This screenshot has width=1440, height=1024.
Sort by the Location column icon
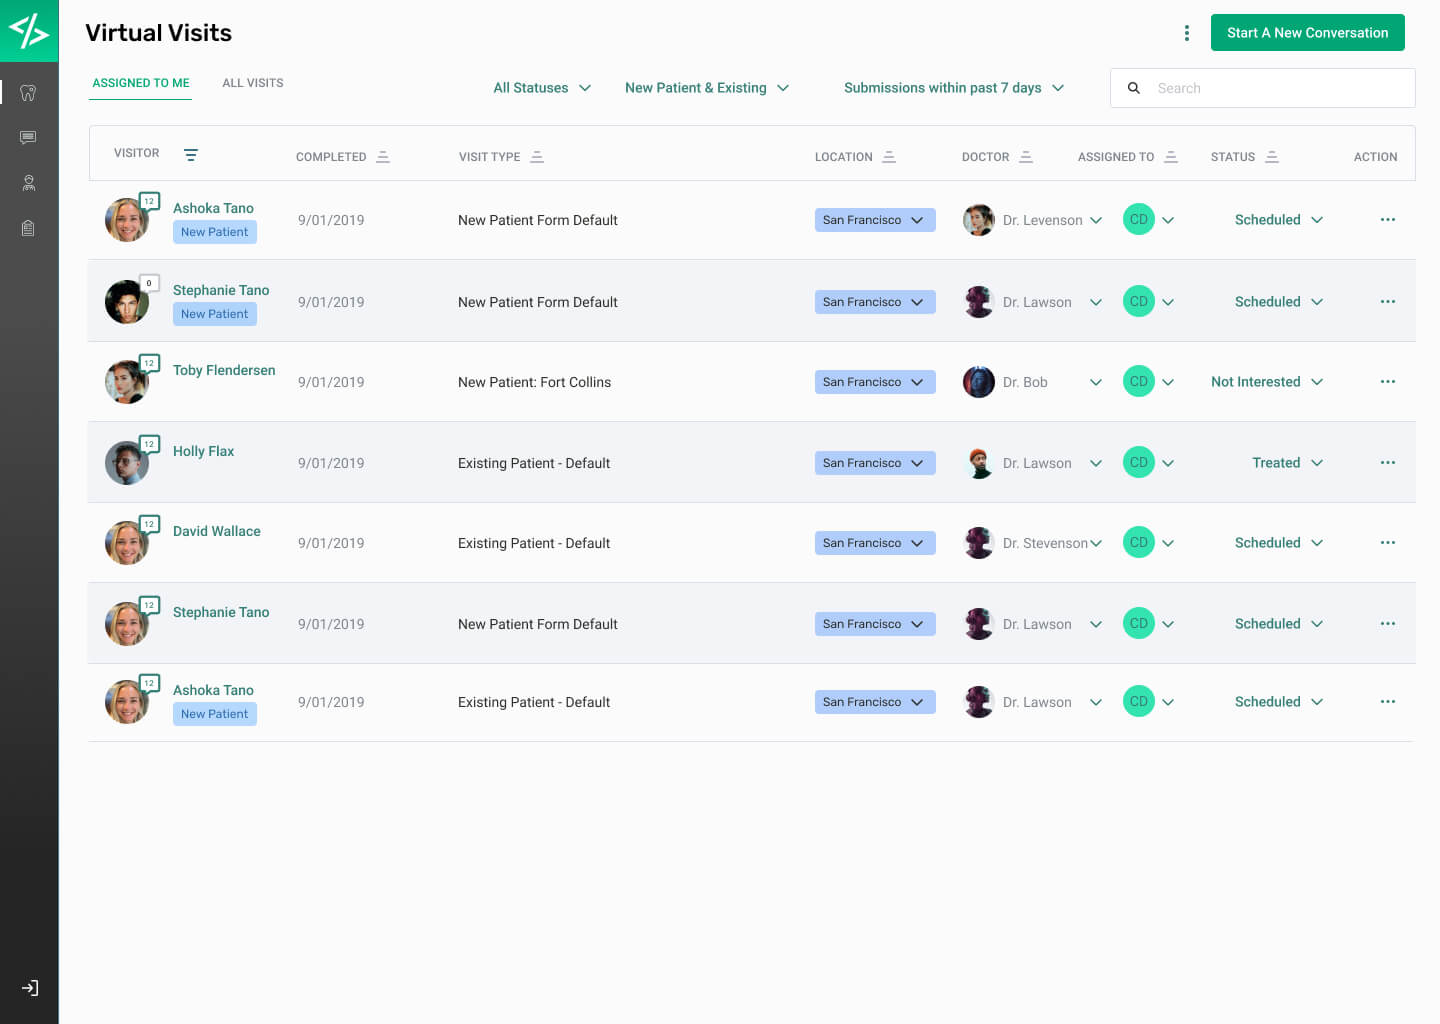[889, 157]
